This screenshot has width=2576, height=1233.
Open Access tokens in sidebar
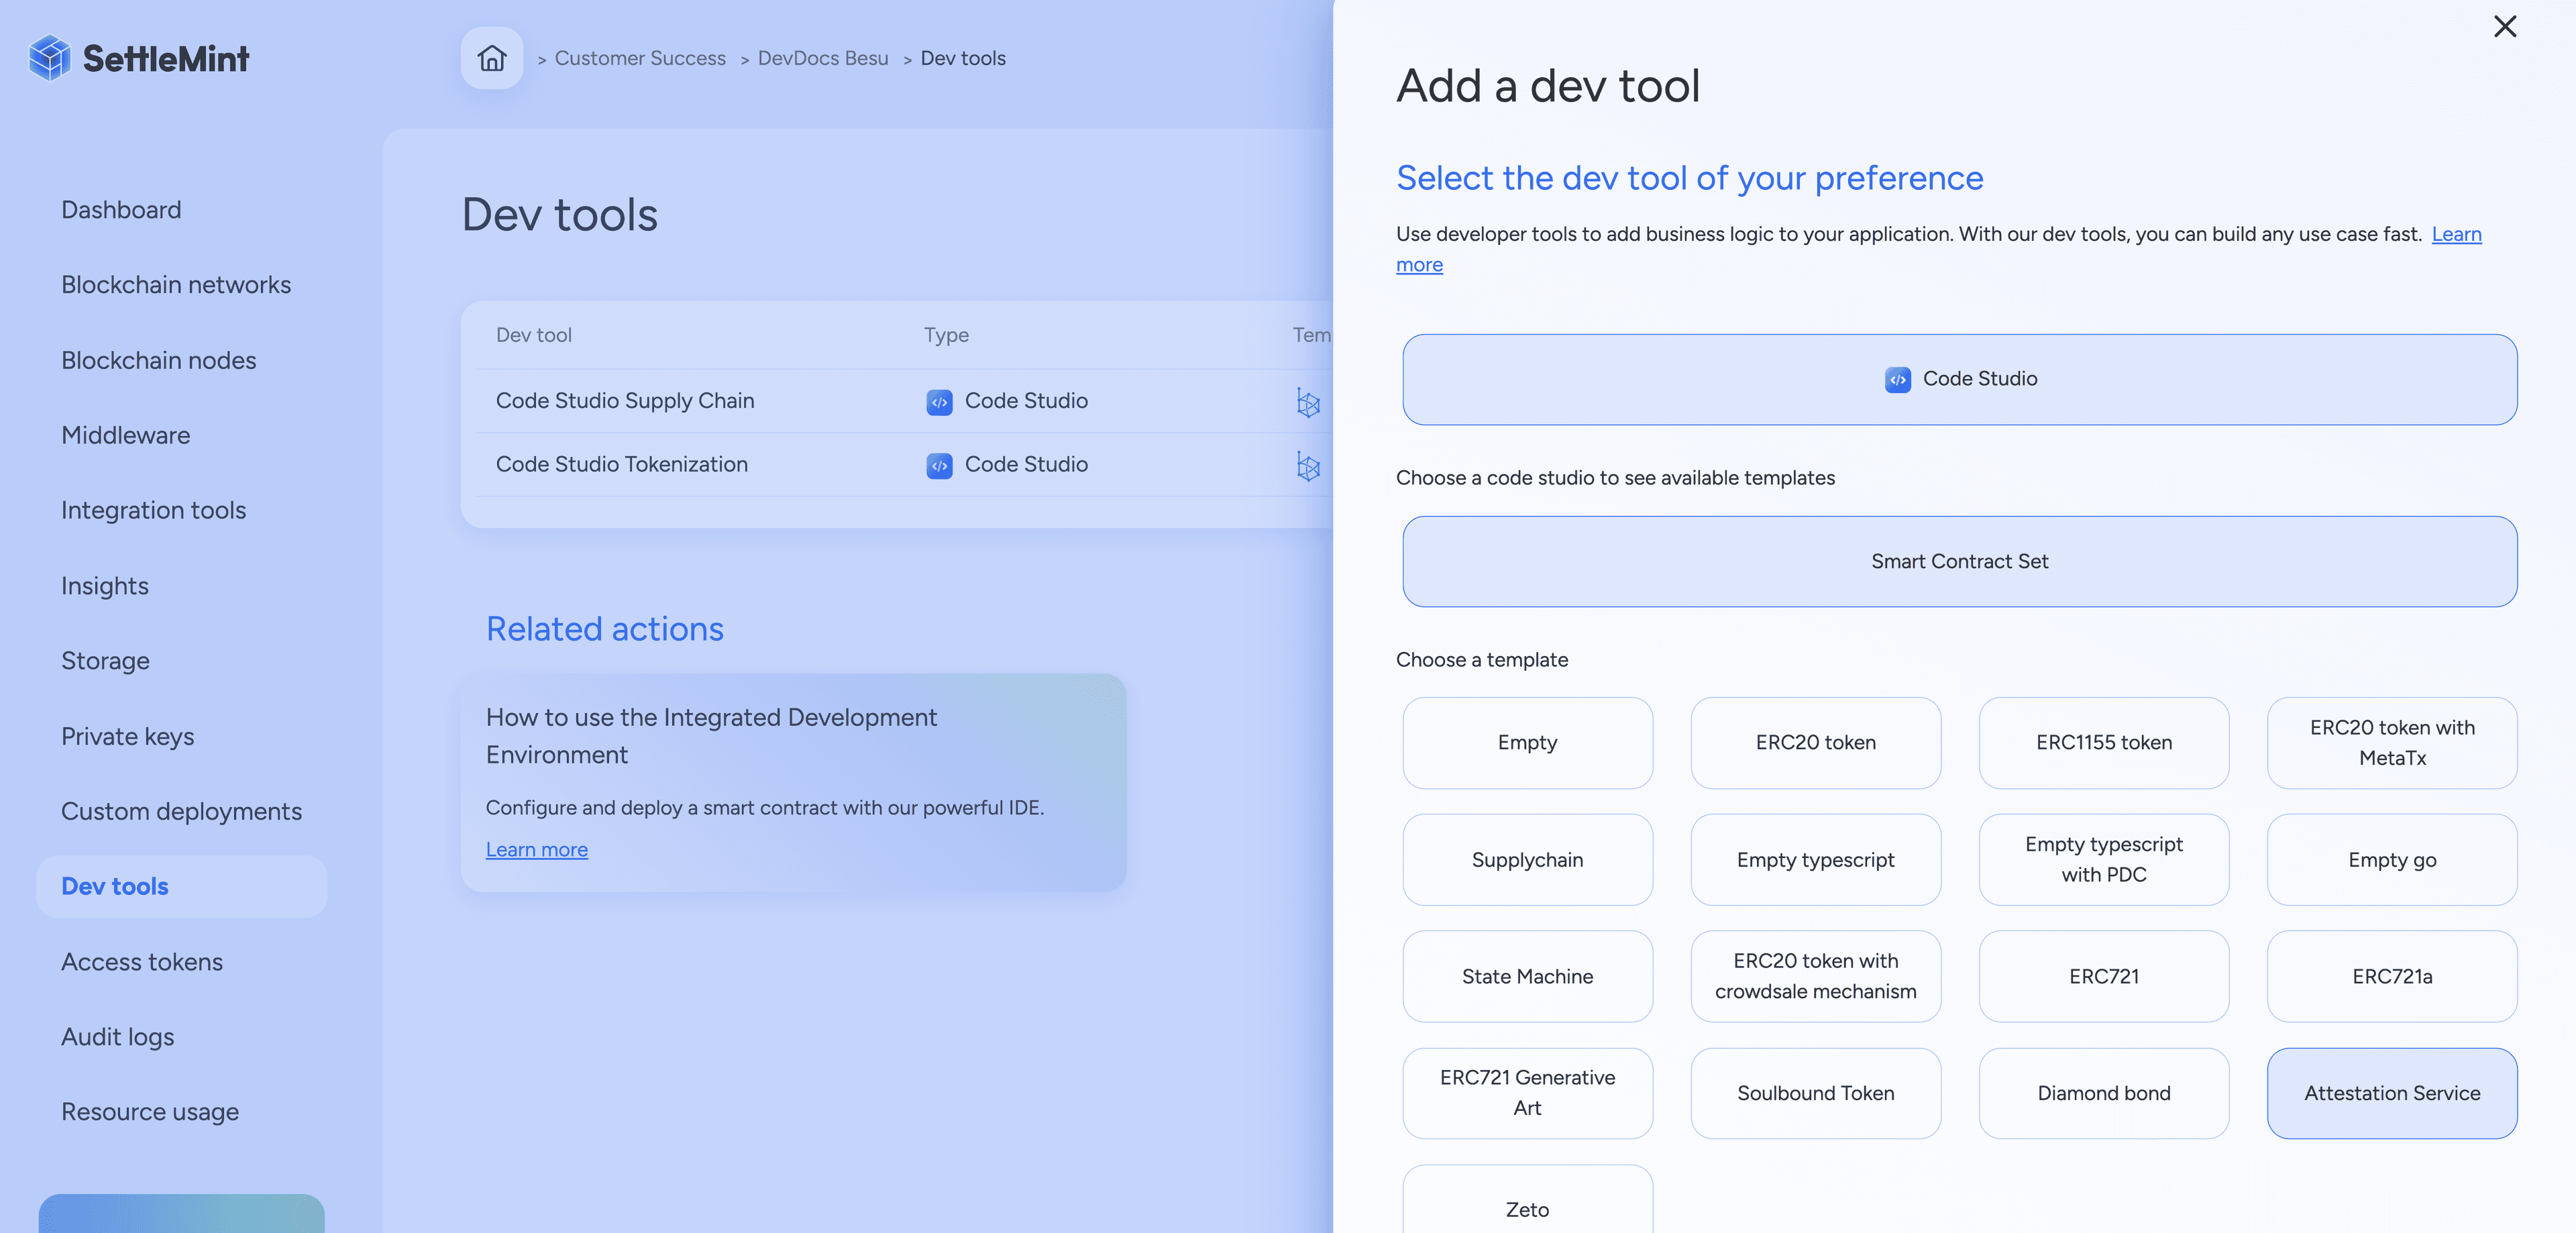[142, 962]
